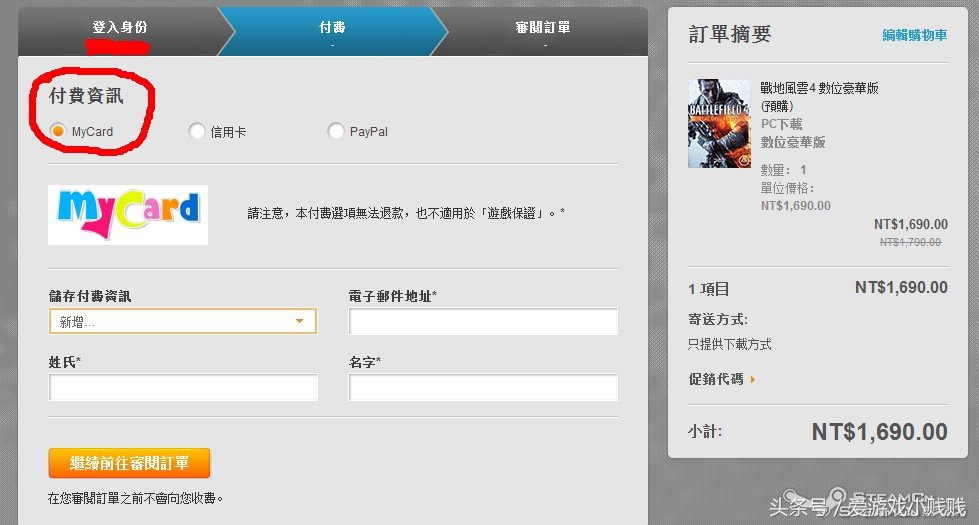Expand the 促銷代碼 promo code arrow
The height and width of the screenshot is (525, 979).
point(753,379)
